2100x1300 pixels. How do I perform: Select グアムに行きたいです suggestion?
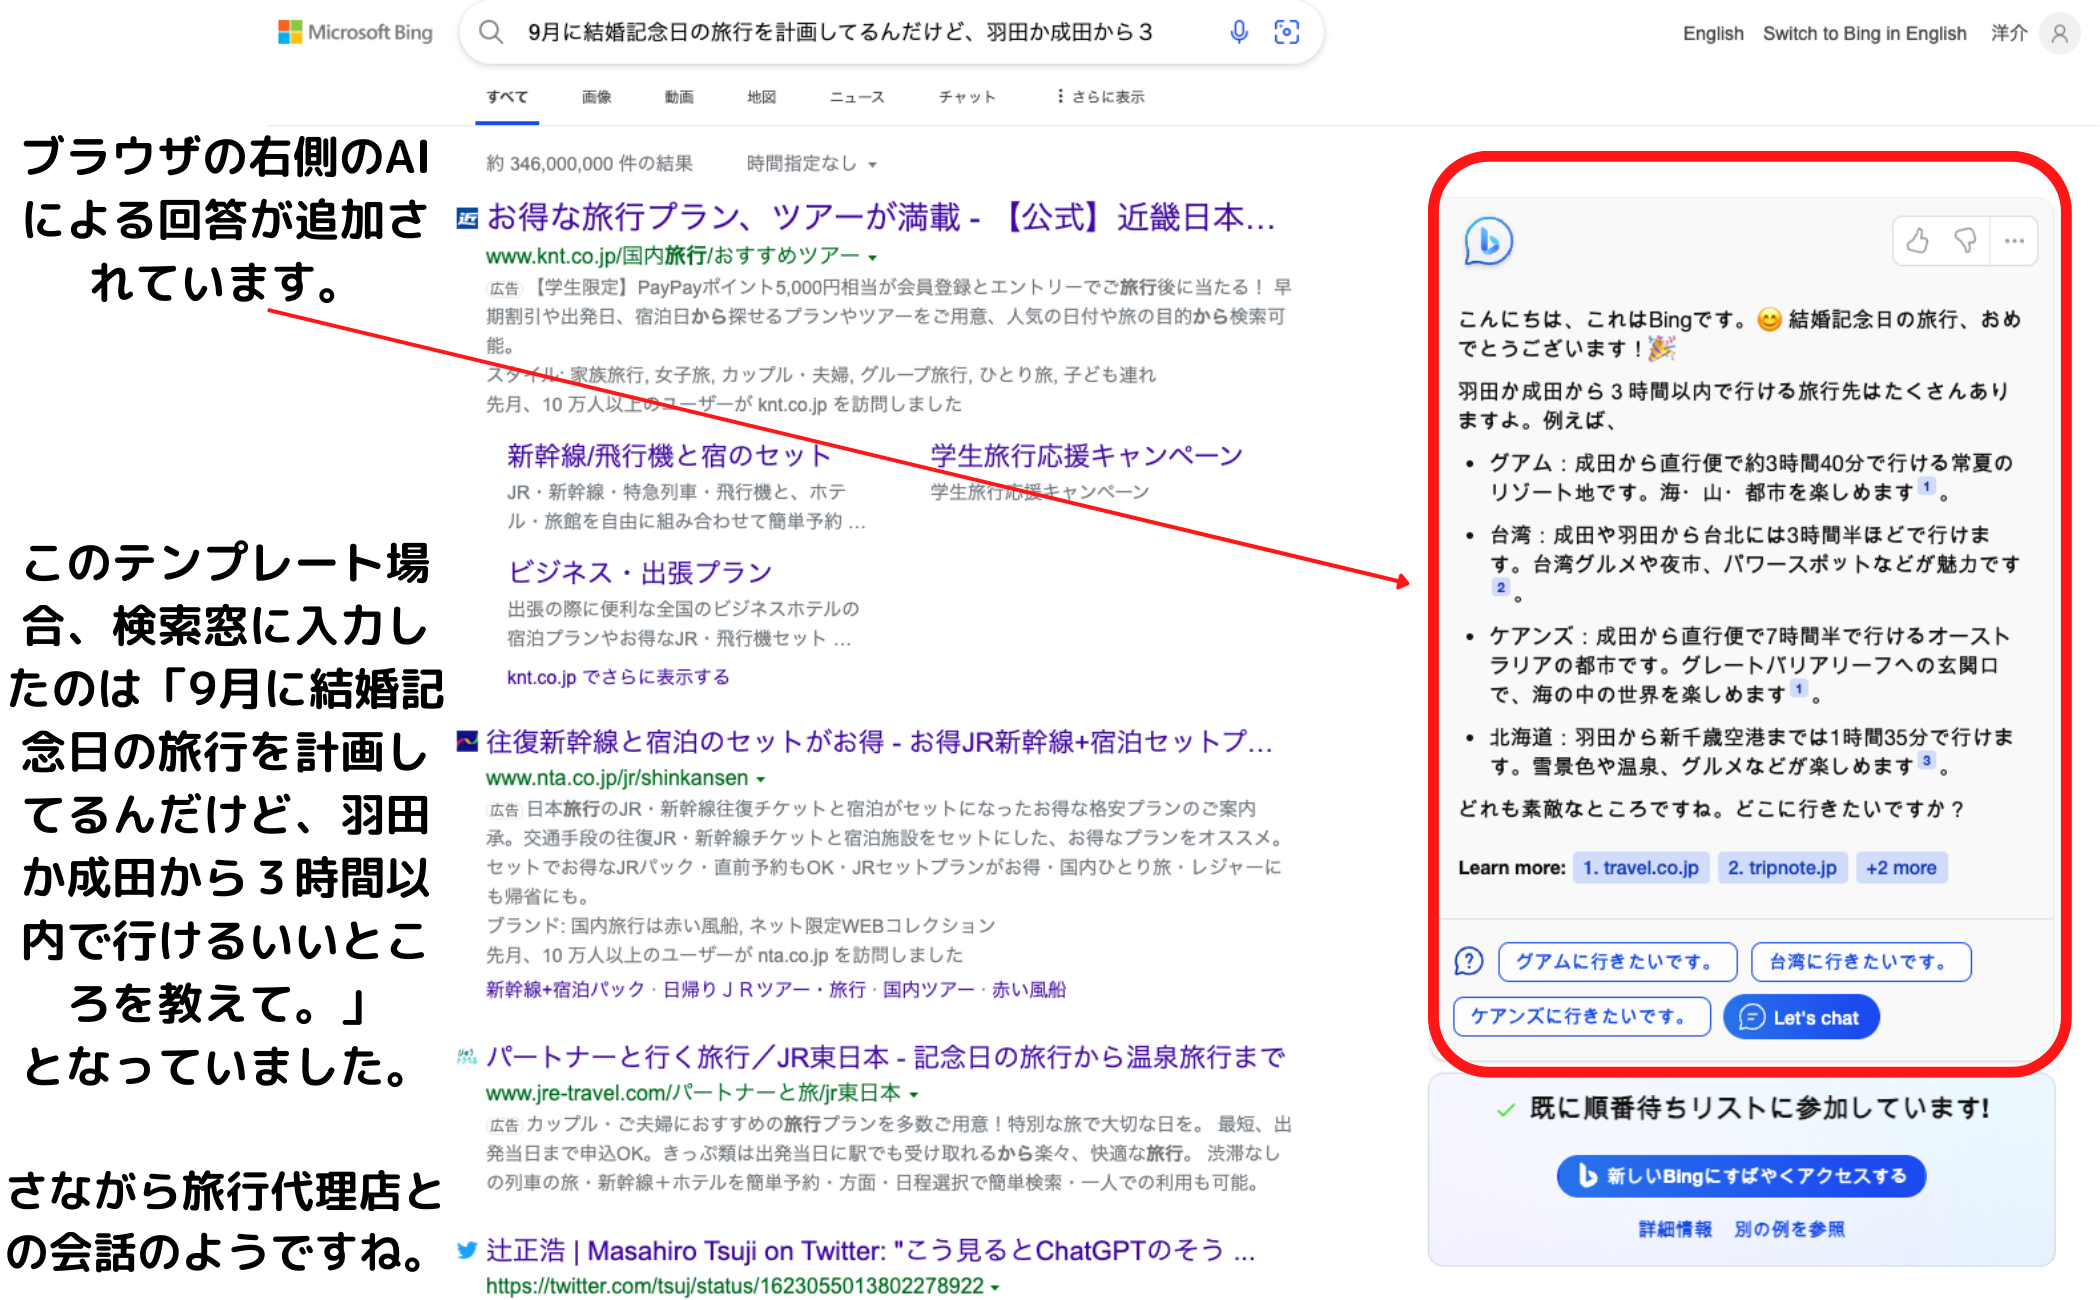[1617, 962]
